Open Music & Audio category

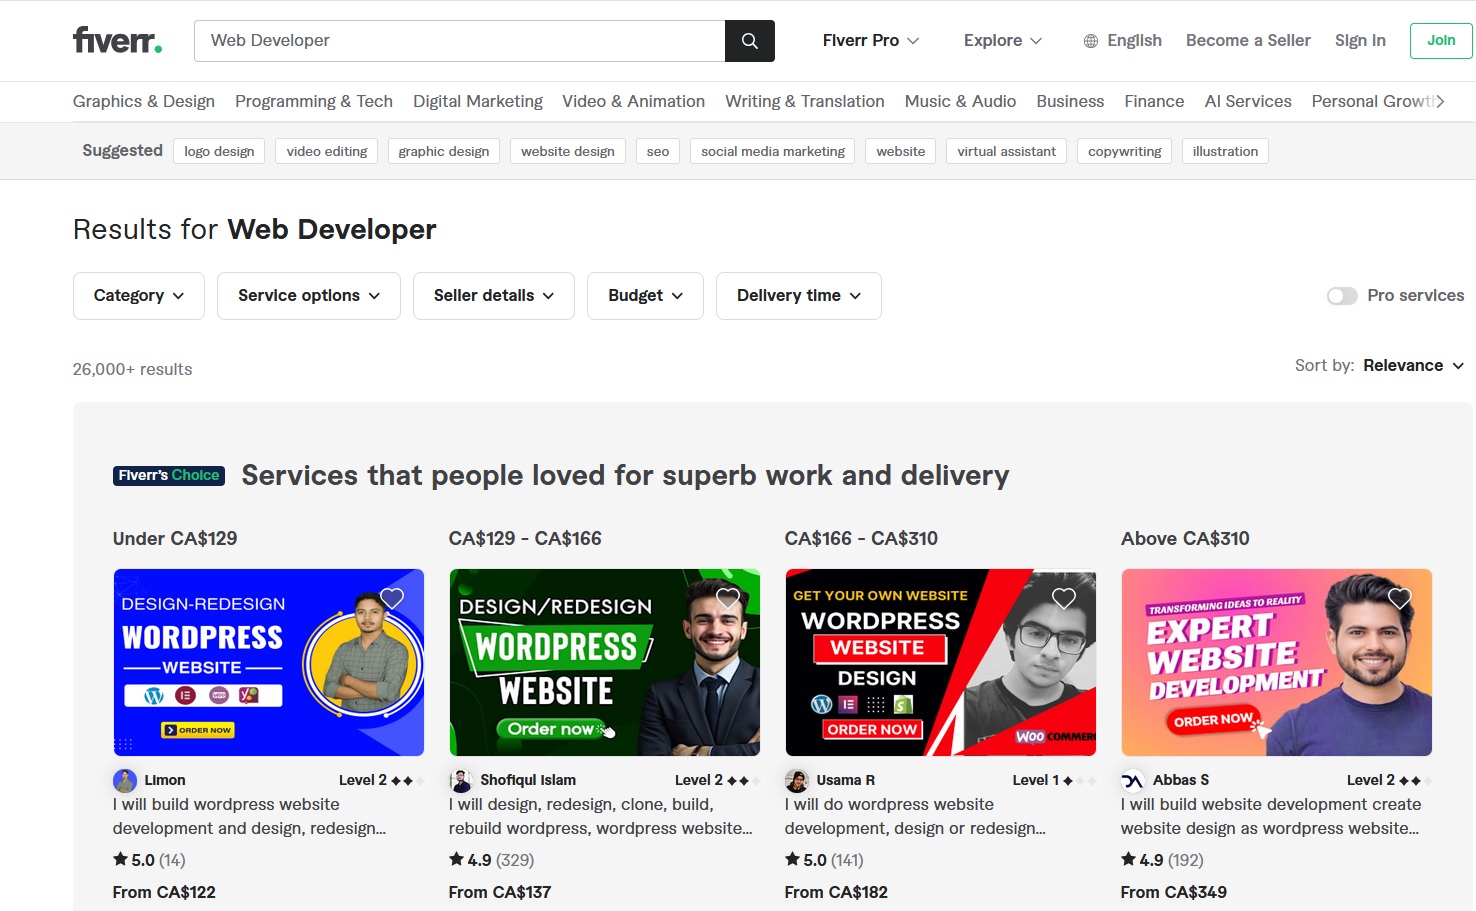(x=960, y=101)
